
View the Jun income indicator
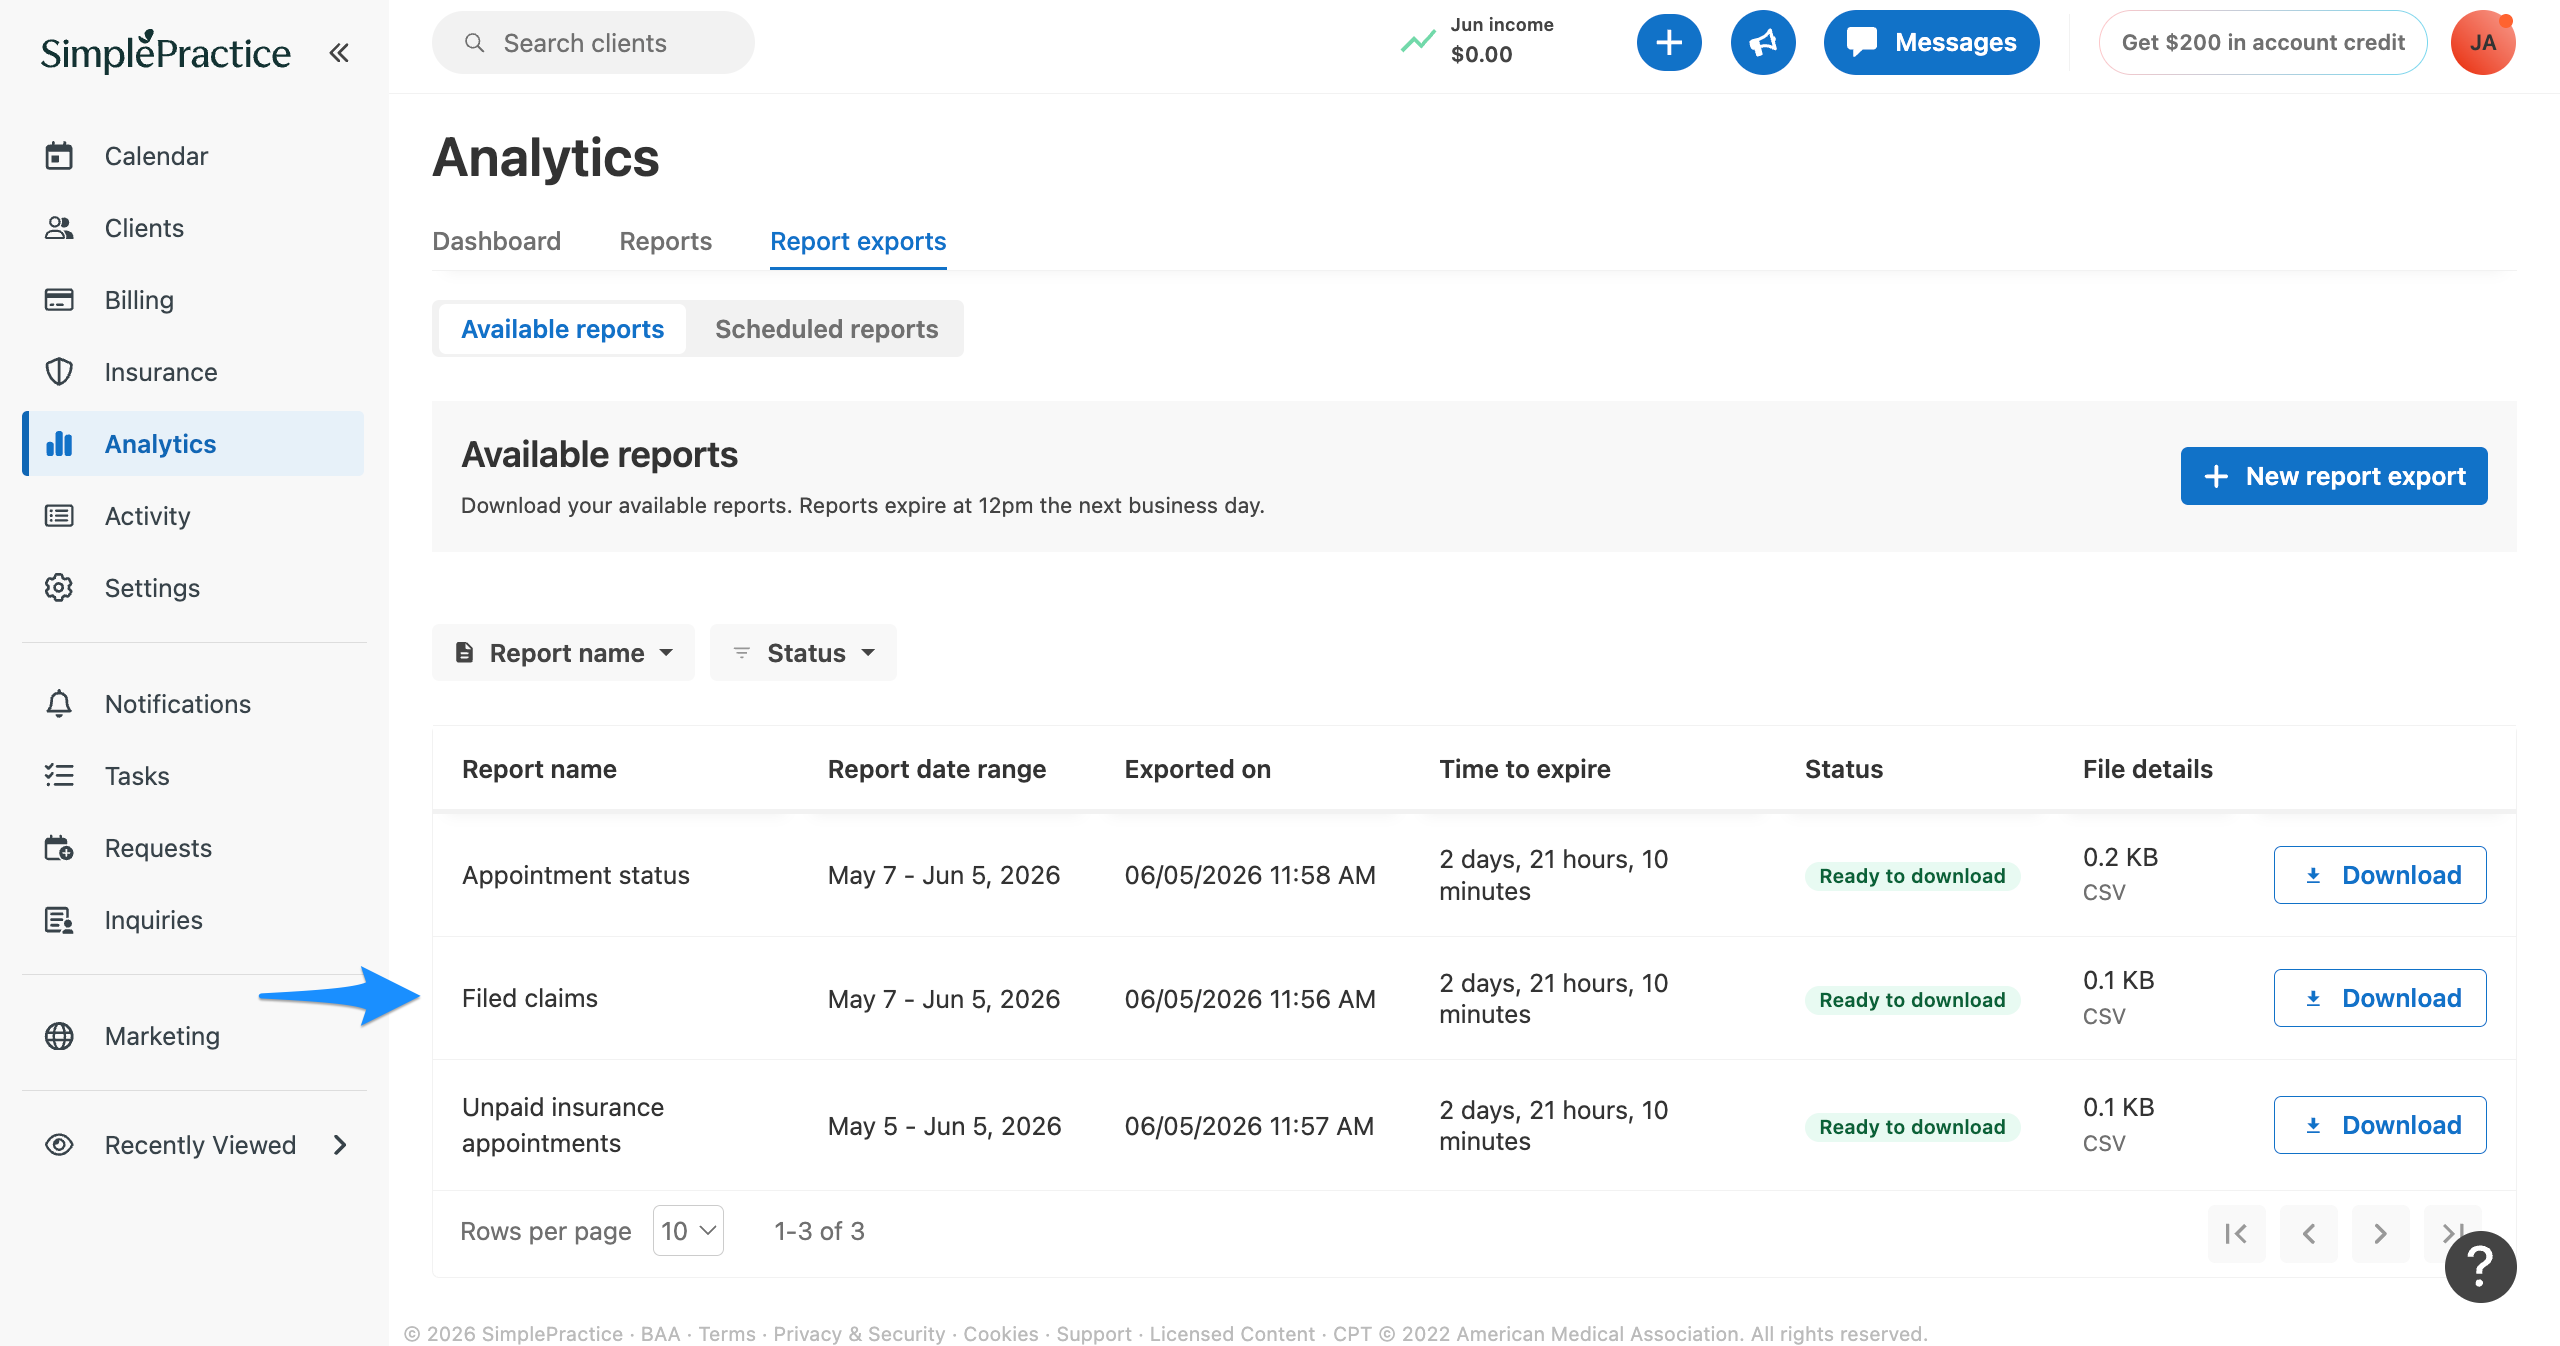[x=1478, y=41]
